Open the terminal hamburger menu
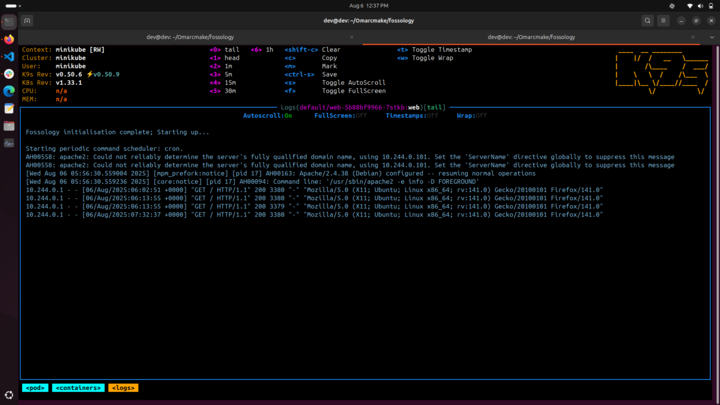 click(663, 21)
